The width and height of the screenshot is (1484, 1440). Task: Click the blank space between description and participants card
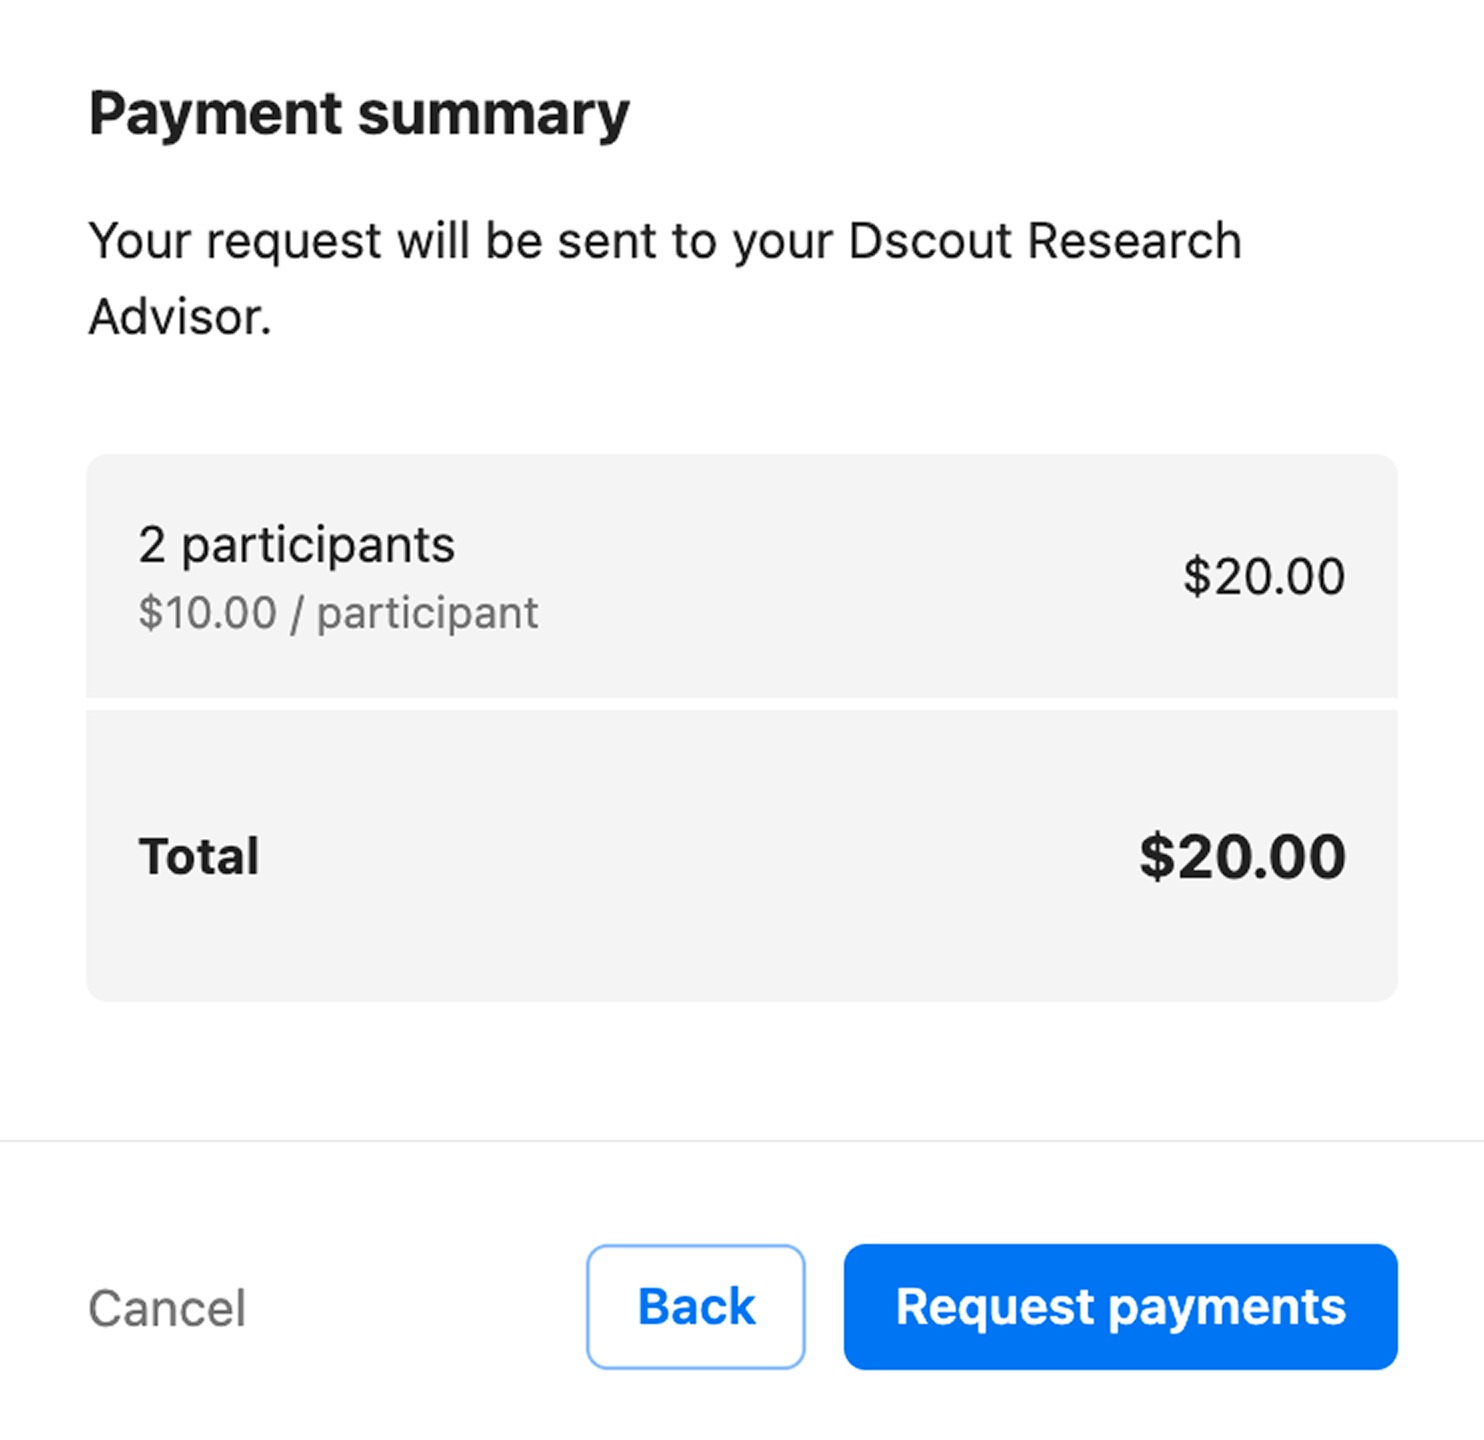click(740, 400)
